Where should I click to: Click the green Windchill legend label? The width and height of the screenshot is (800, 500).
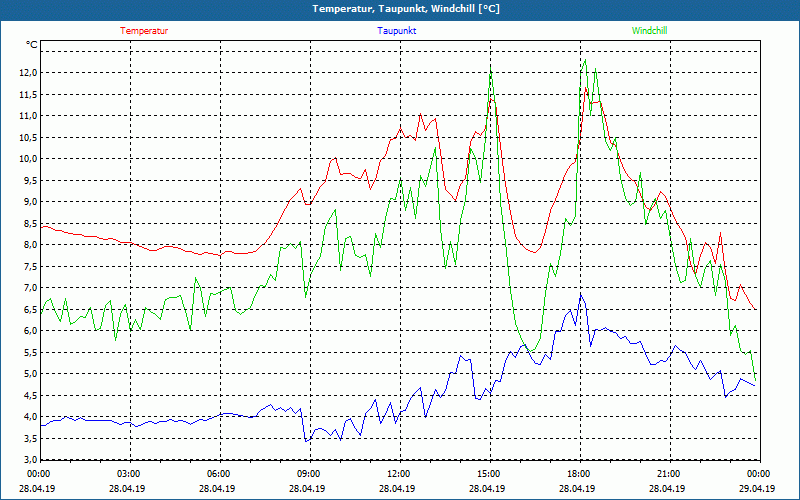click(x=649, y=31)
